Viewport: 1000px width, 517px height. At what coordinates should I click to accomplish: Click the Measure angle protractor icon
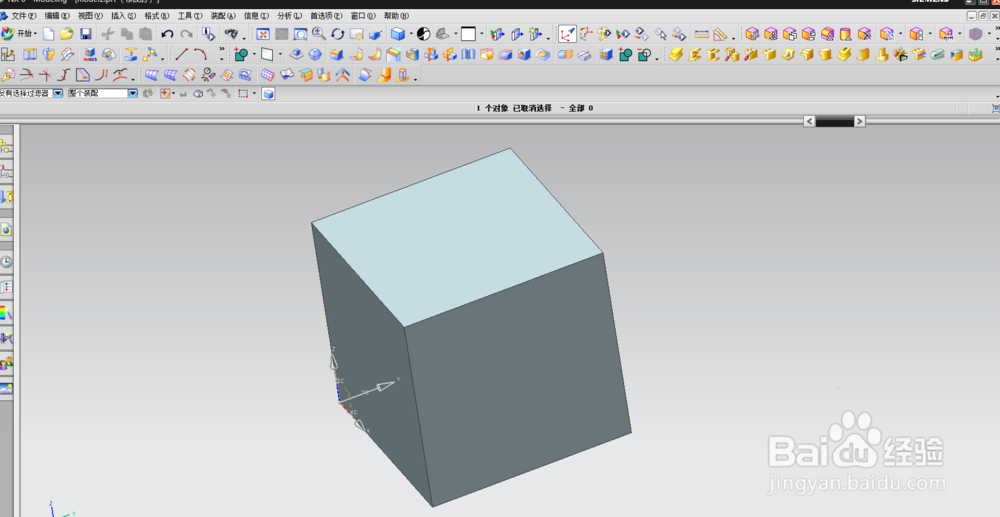[x=720, y=34]
